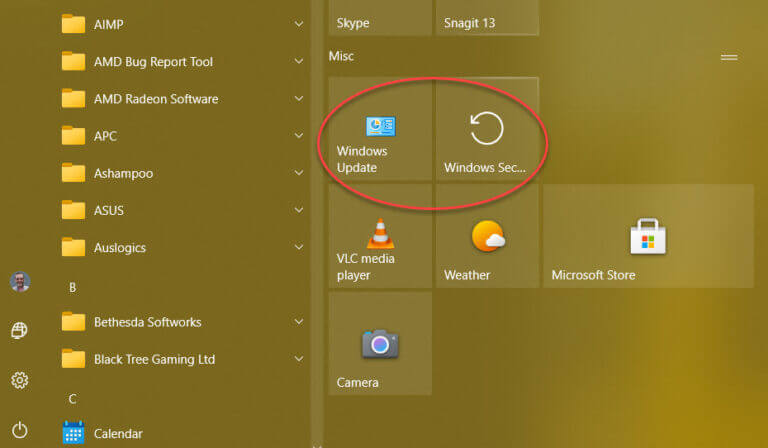Open the Snagit 13 tile
768x448 pixels.
pos(487,18)
